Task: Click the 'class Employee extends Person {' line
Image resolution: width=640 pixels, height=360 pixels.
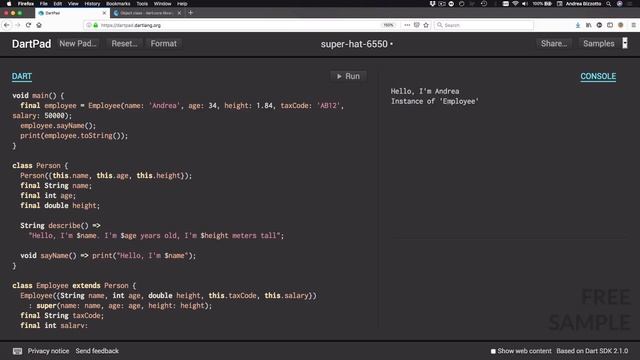Action: click(x=74, y=286)
